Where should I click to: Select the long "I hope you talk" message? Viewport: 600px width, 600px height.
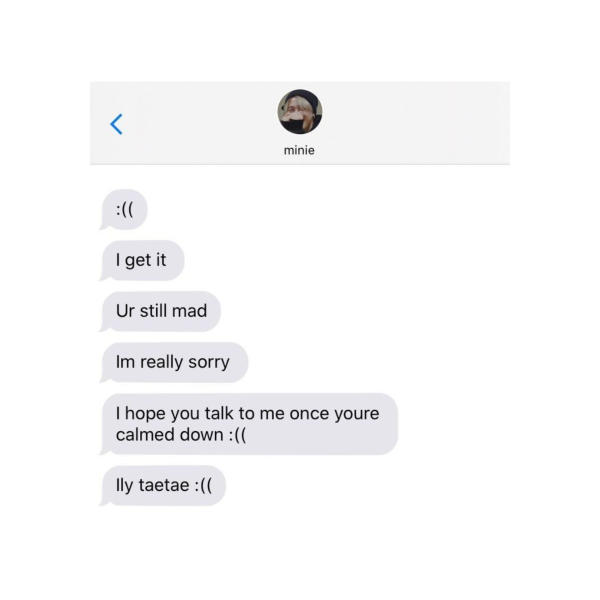249,424
